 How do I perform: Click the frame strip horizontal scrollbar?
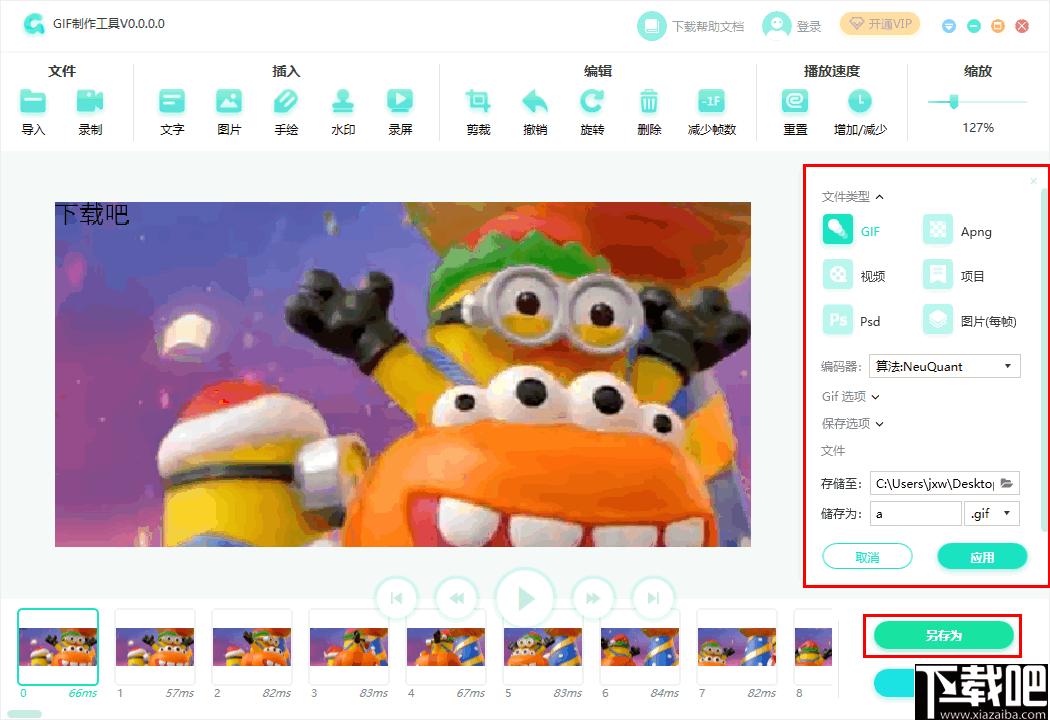tap(24, 714)
